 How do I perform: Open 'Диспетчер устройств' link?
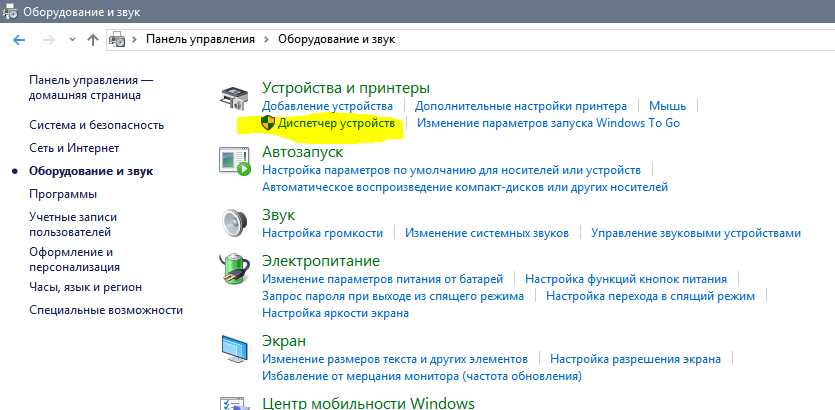[x=338, y=123]
